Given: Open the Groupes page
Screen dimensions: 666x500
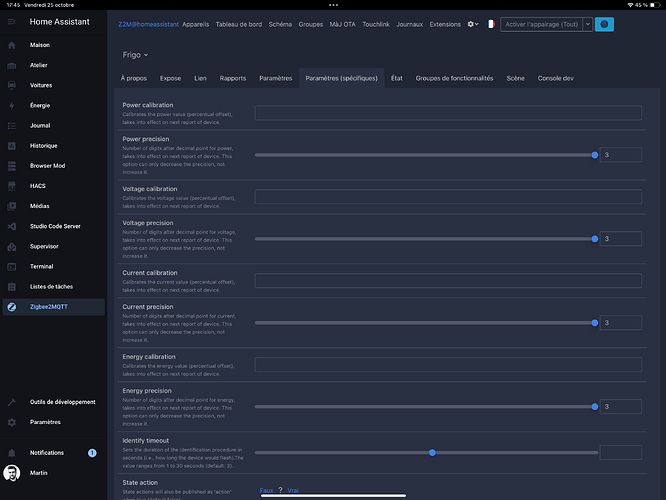Looking at the screenshot, I should [310, 24].
